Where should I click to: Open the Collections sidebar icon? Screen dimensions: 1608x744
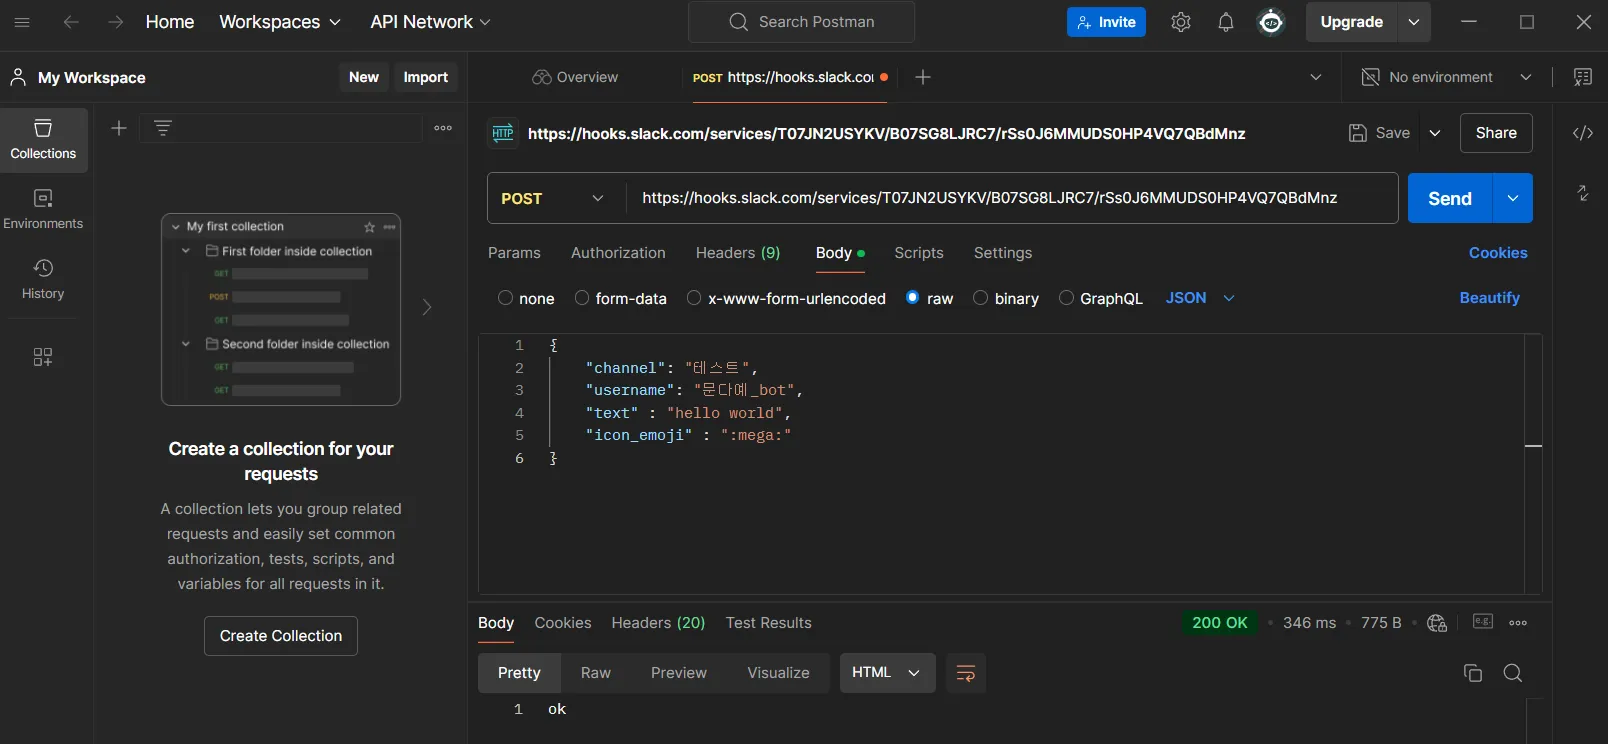click(43, 140)
